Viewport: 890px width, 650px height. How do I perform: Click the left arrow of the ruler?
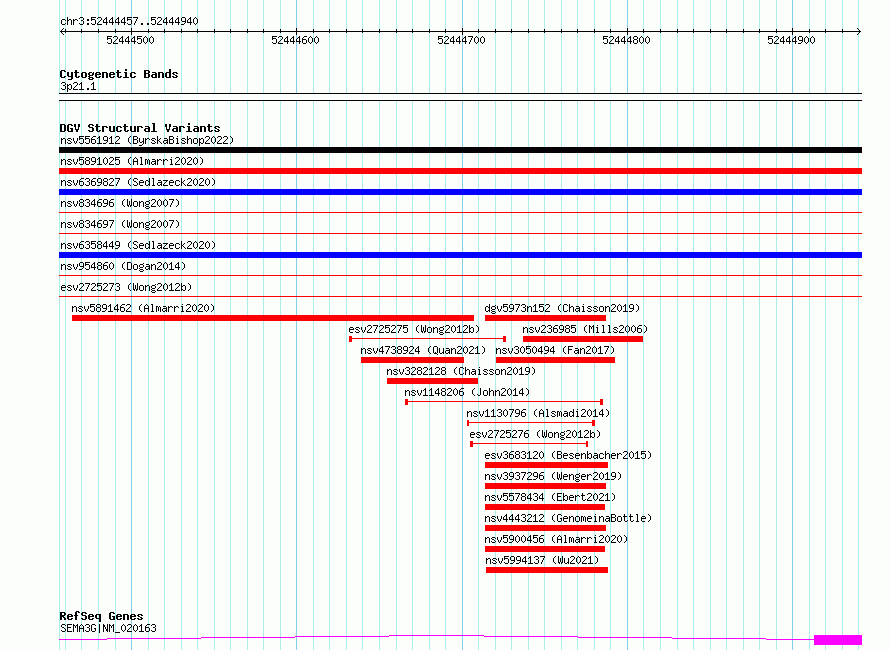pyautogui.click(x=63, y=32)
